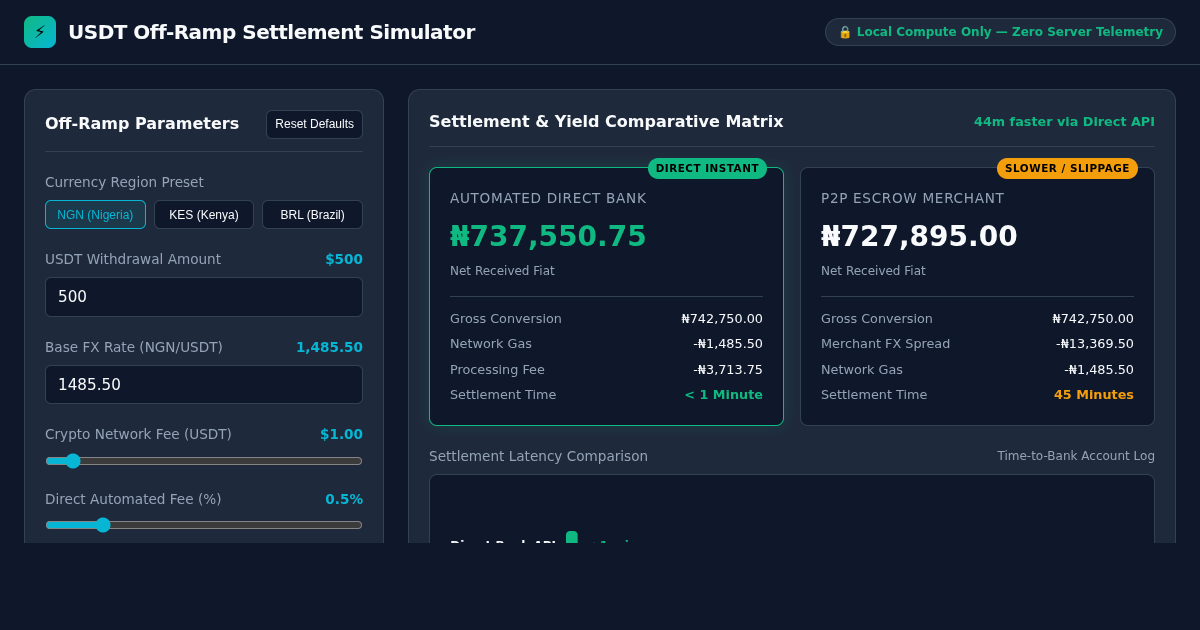Select the NGN (Nigeria) currency preset
The width and height of the screenshot is (1200, 630).
coord(95,215)
